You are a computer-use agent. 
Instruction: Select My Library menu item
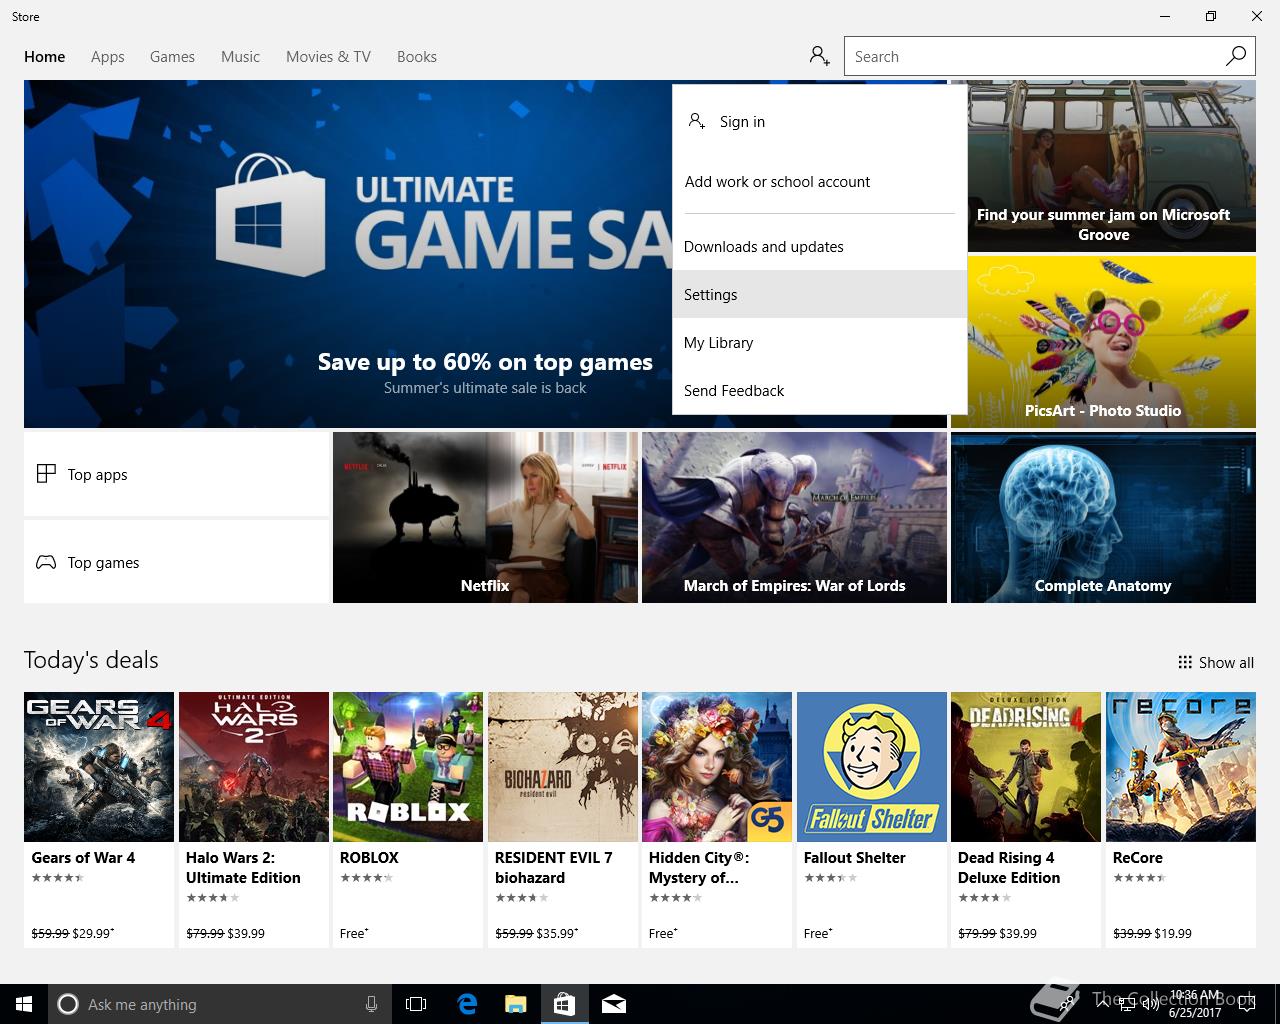click(820, 342)
